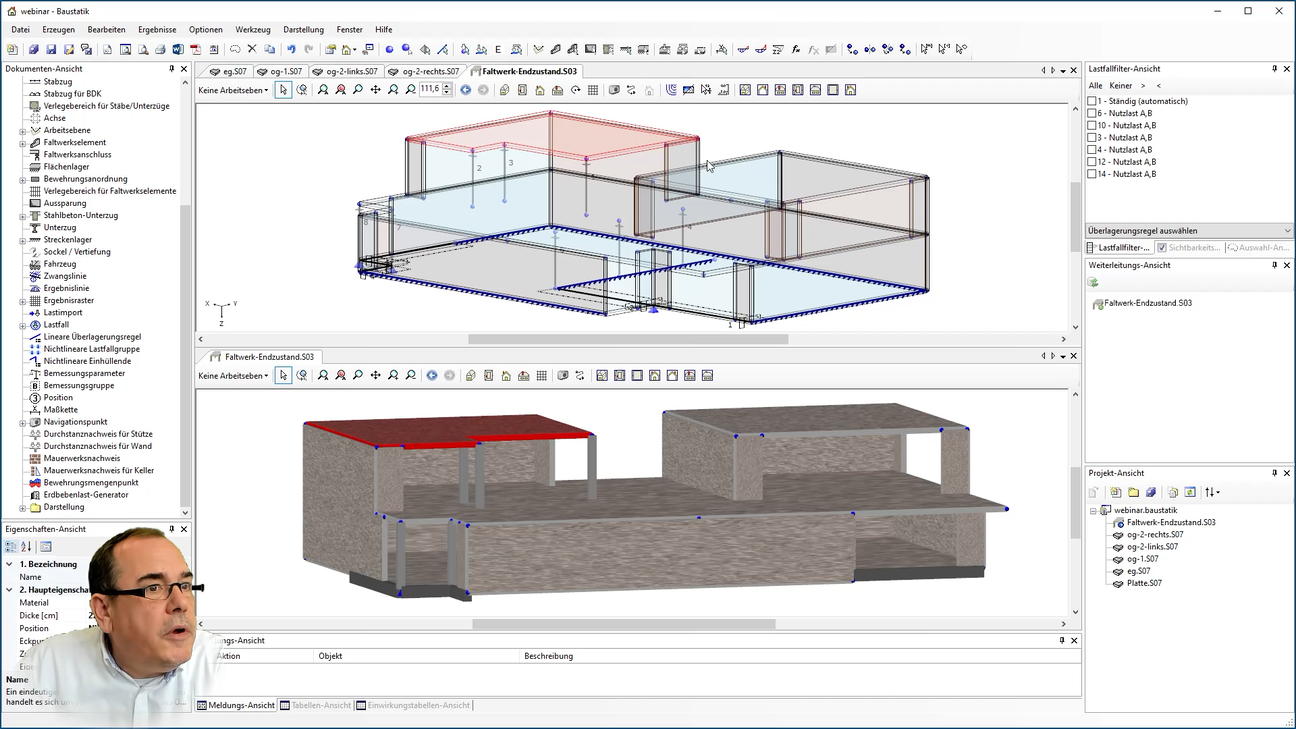The image size is (1296, 729).
Task: Open the 'Keine Arbeitsebene' dropdown in the upper view
Action: coord(233,90)
